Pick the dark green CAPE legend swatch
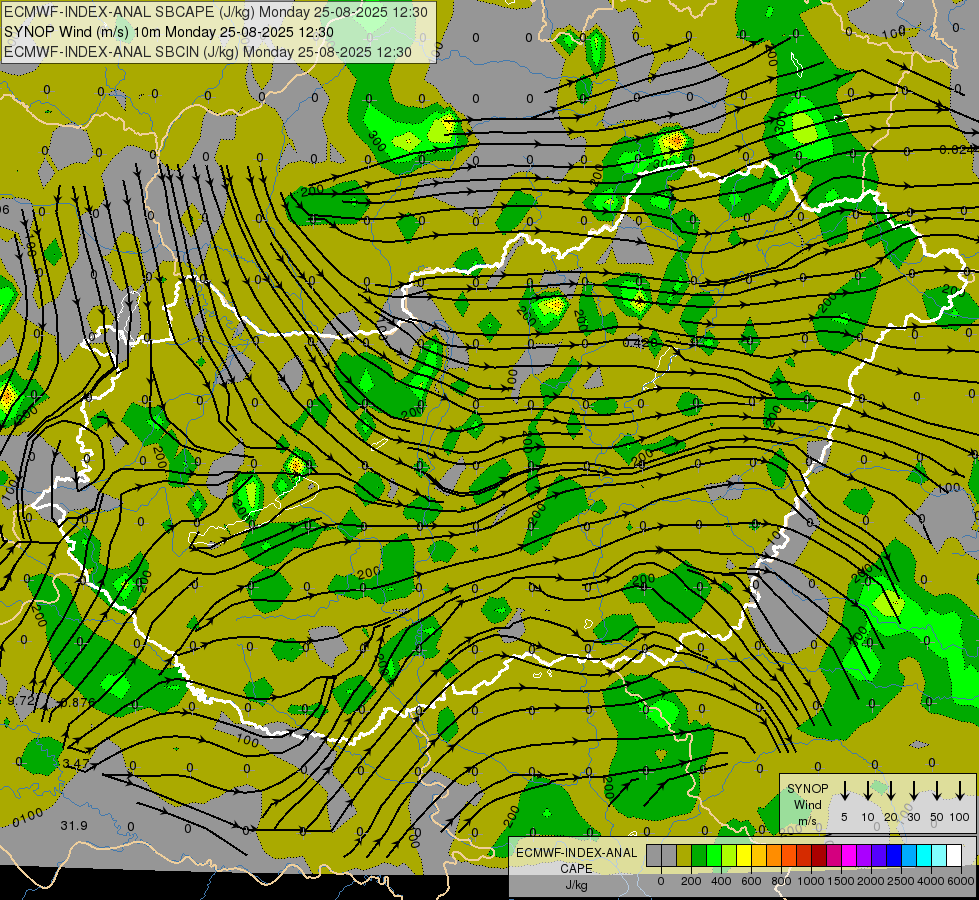 click(699, 855)
